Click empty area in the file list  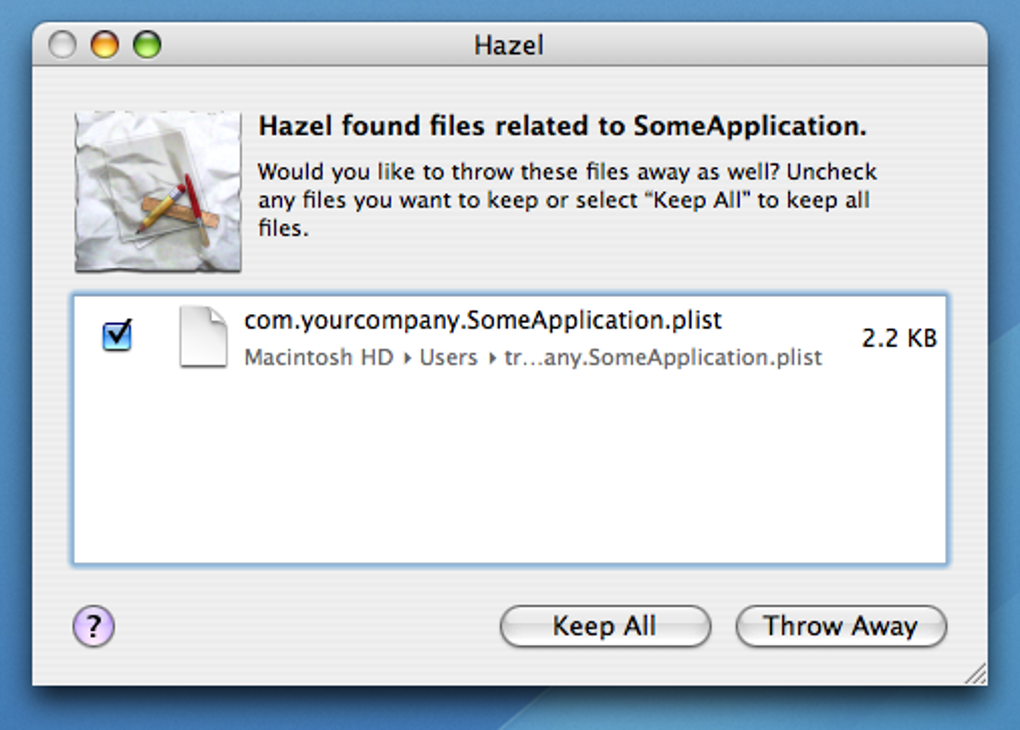(508, 470)
